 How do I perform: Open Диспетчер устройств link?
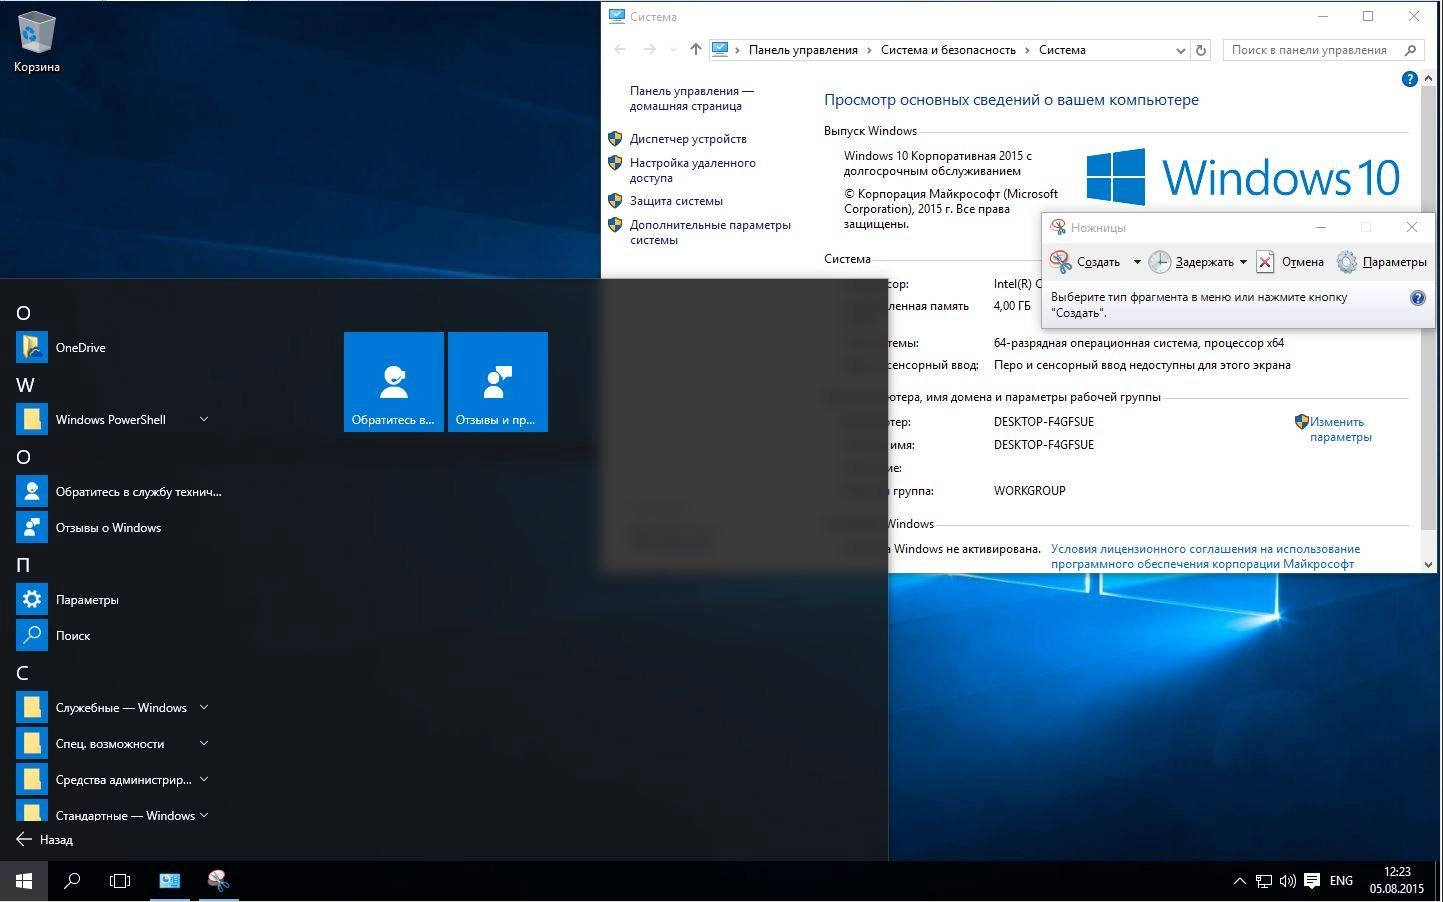pyautogui.click(x=688, y=139)
